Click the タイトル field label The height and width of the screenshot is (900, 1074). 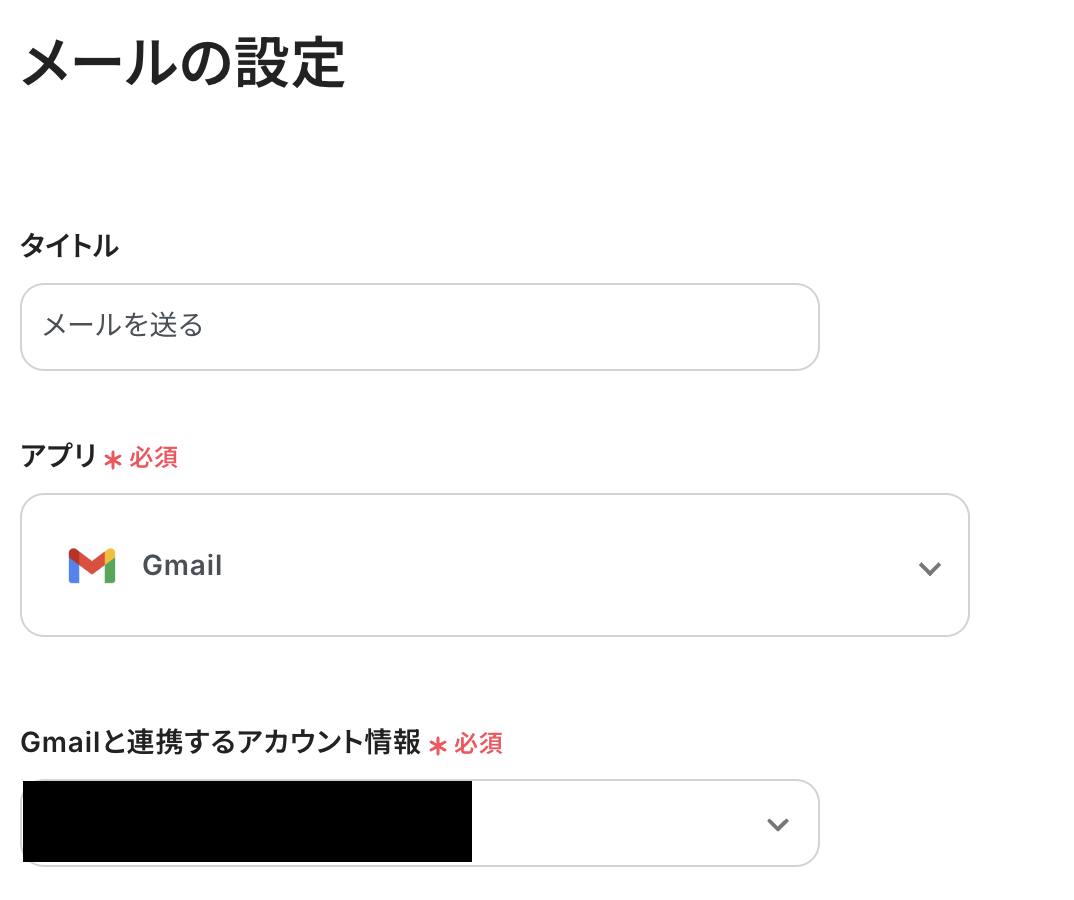[x=70, y=246]
